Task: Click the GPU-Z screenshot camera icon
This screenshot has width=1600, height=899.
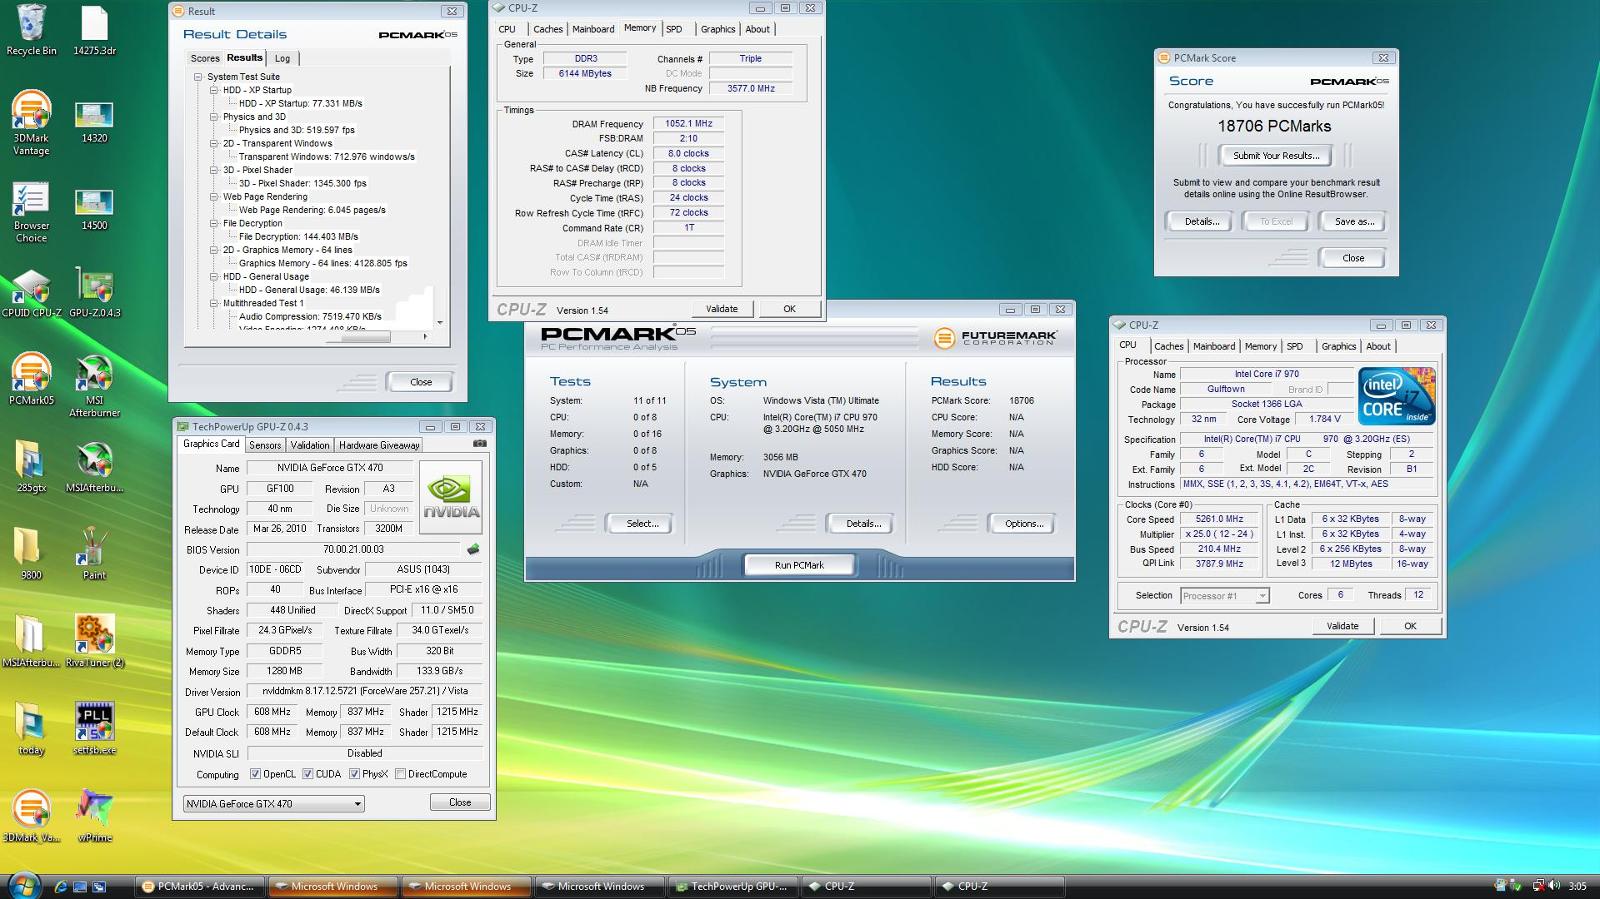Action: (x=480, y=443)
